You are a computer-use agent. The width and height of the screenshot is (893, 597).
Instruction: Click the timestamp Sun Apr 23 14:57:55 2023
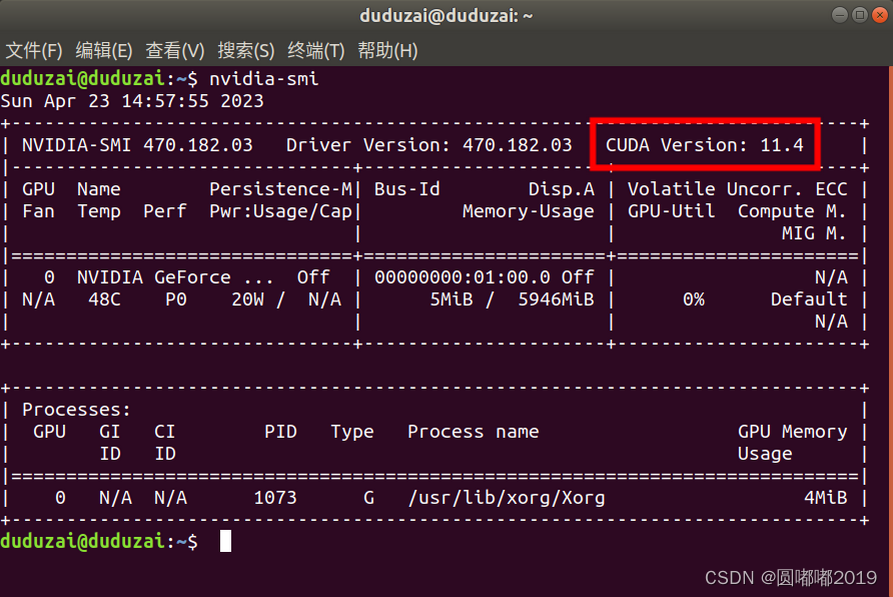(132, 101)
